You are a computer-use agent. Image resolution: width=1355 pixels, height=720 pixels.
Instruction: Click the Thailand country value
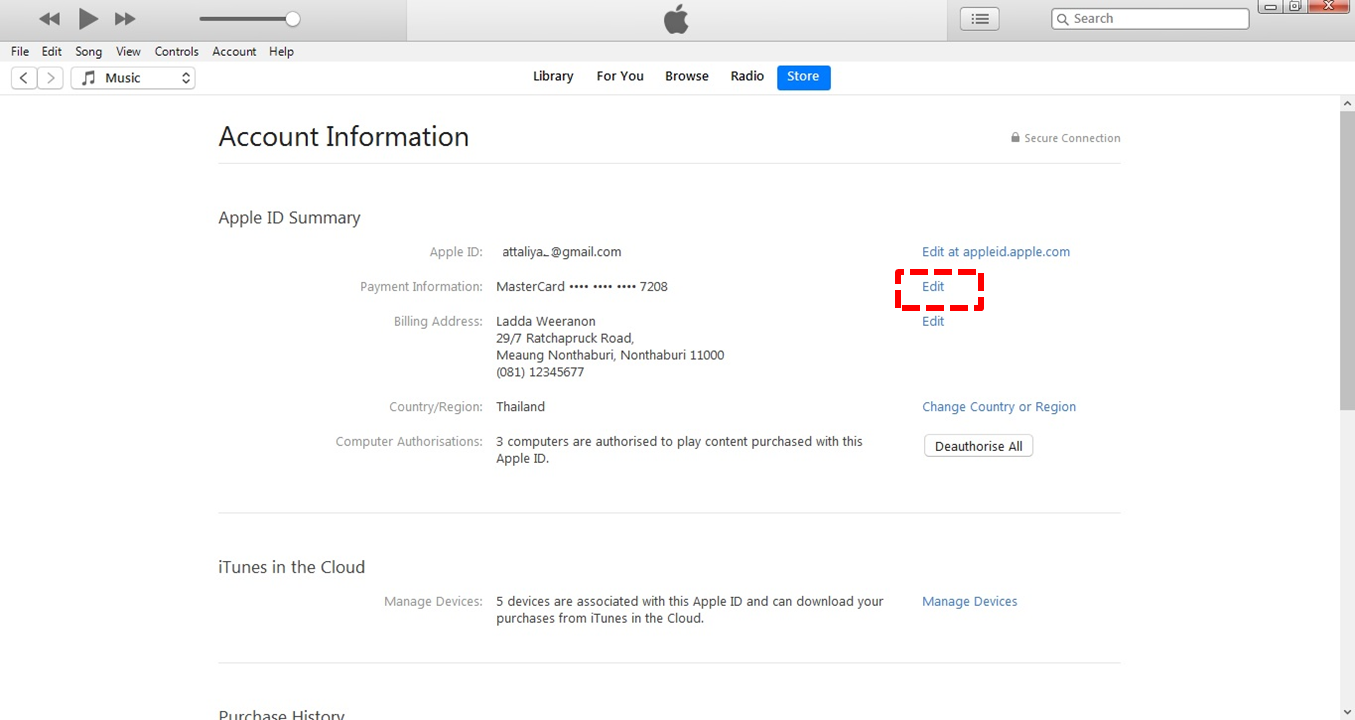pyautogui.click(x=521, y=407)
